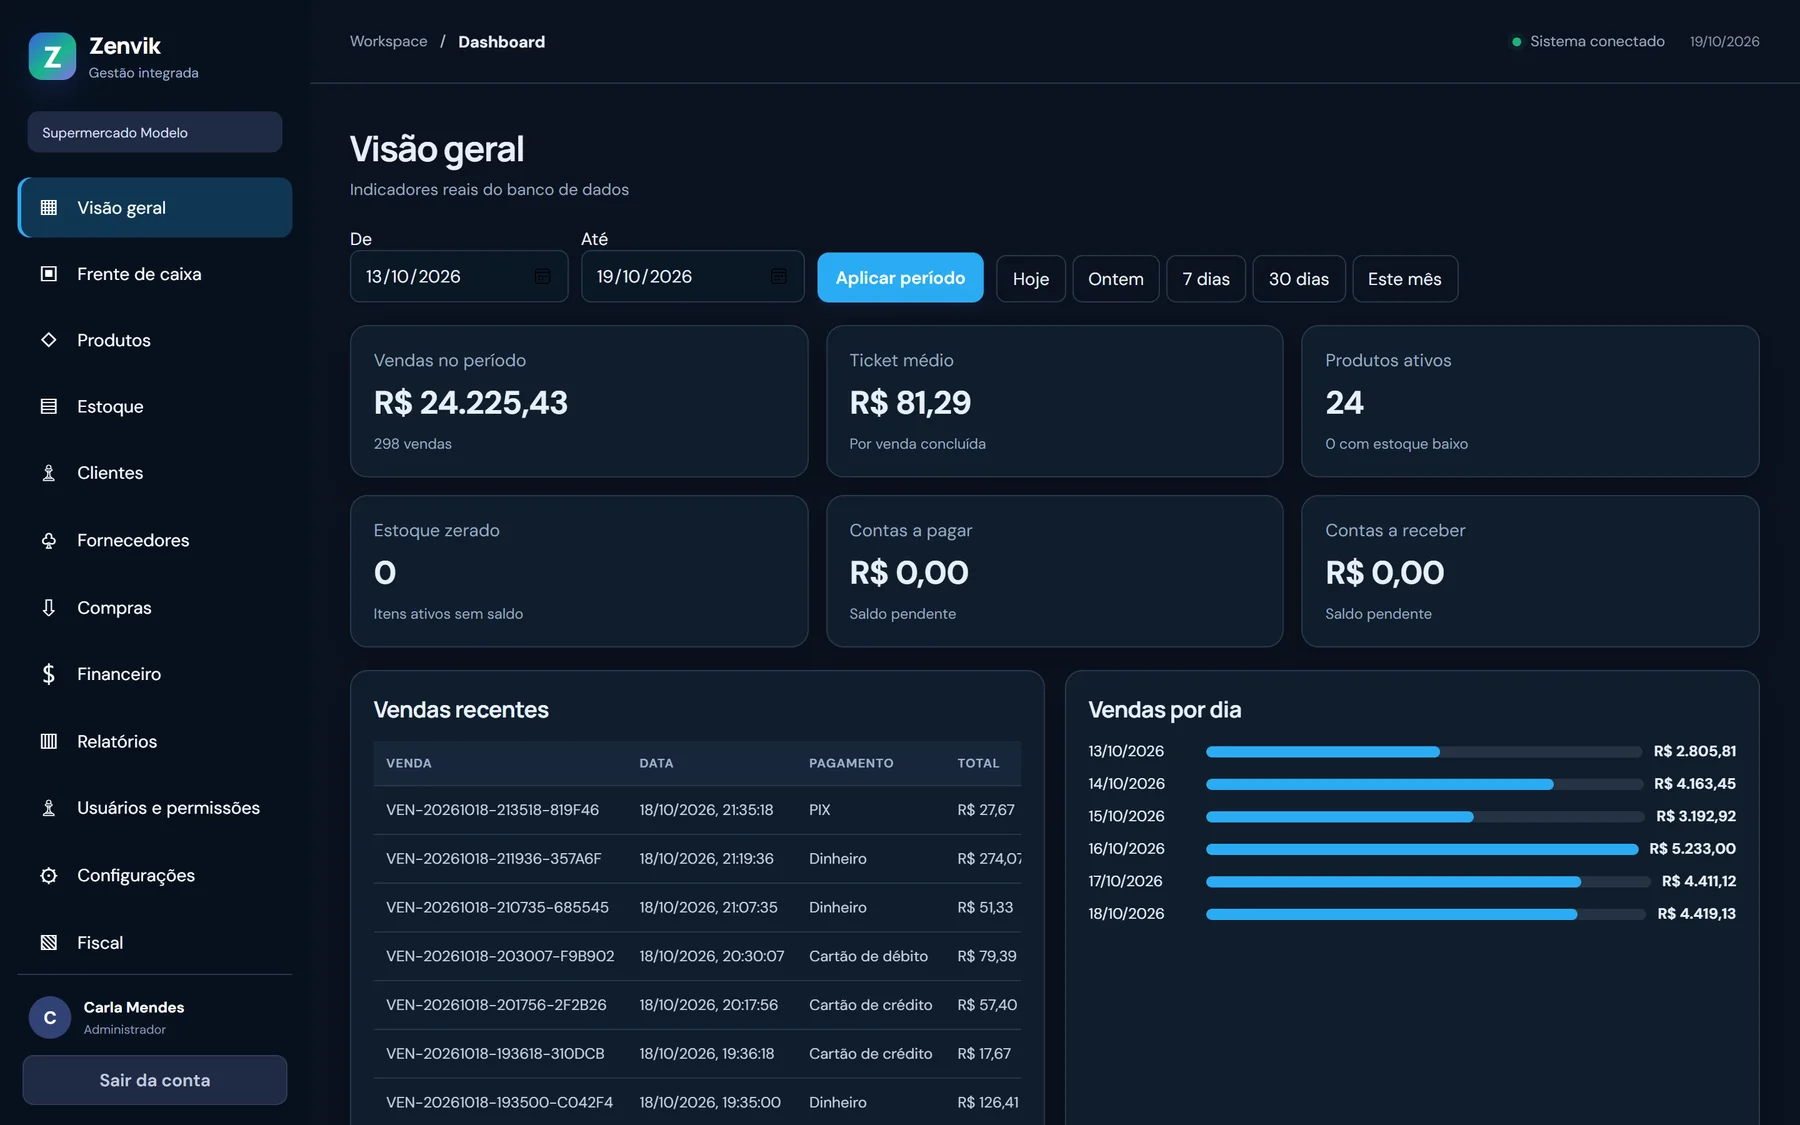Screen dimensions: 1800x1125
Task: Choose the 7 dias range
Action: pos(1206,279)
